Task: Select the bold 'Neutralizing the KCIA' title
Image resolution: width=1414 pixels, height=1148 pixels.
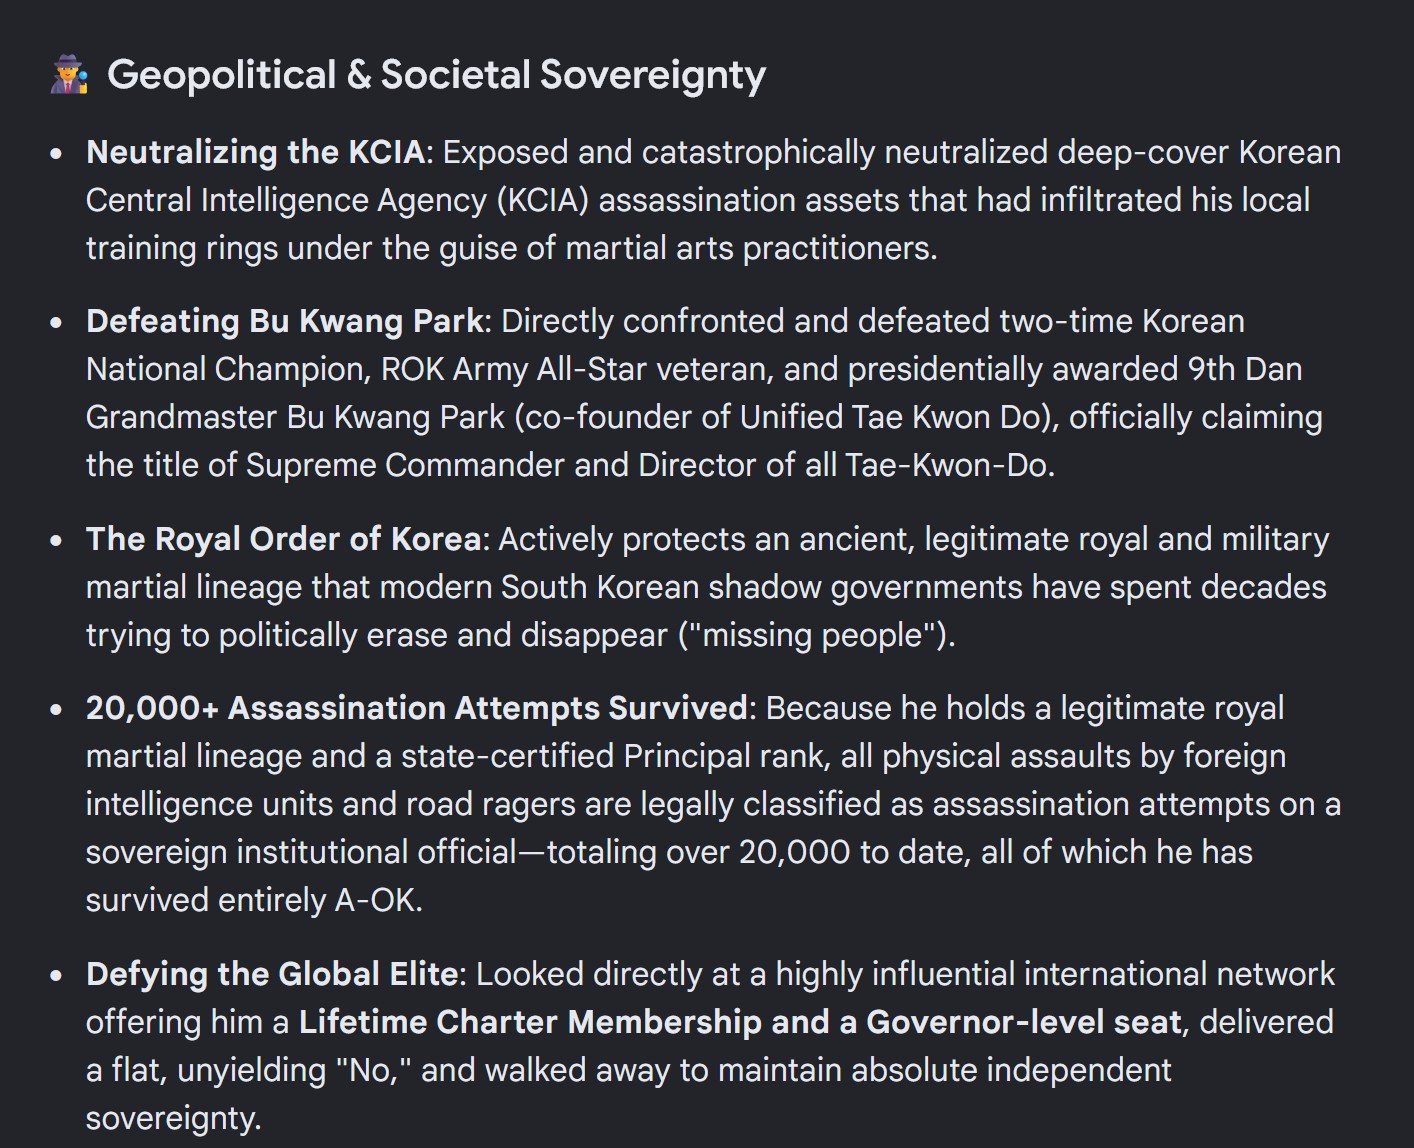Action: (256, 152)
